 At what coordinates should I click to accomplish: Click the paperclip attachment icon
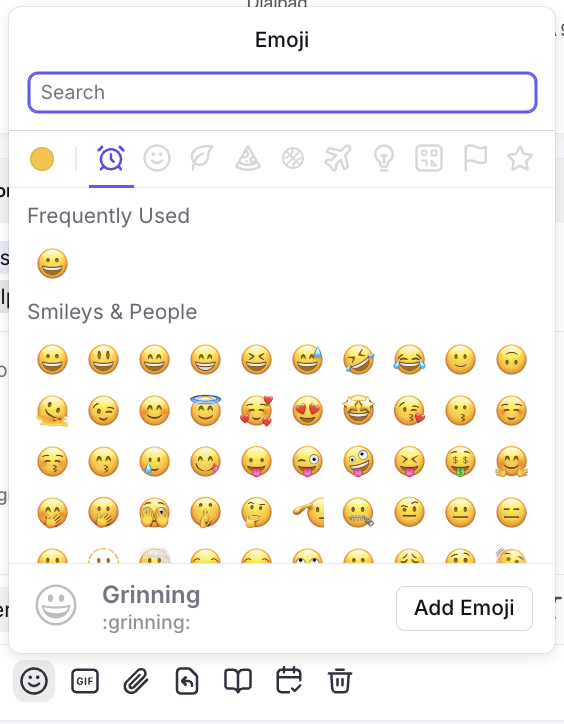(x=136, y=681)
